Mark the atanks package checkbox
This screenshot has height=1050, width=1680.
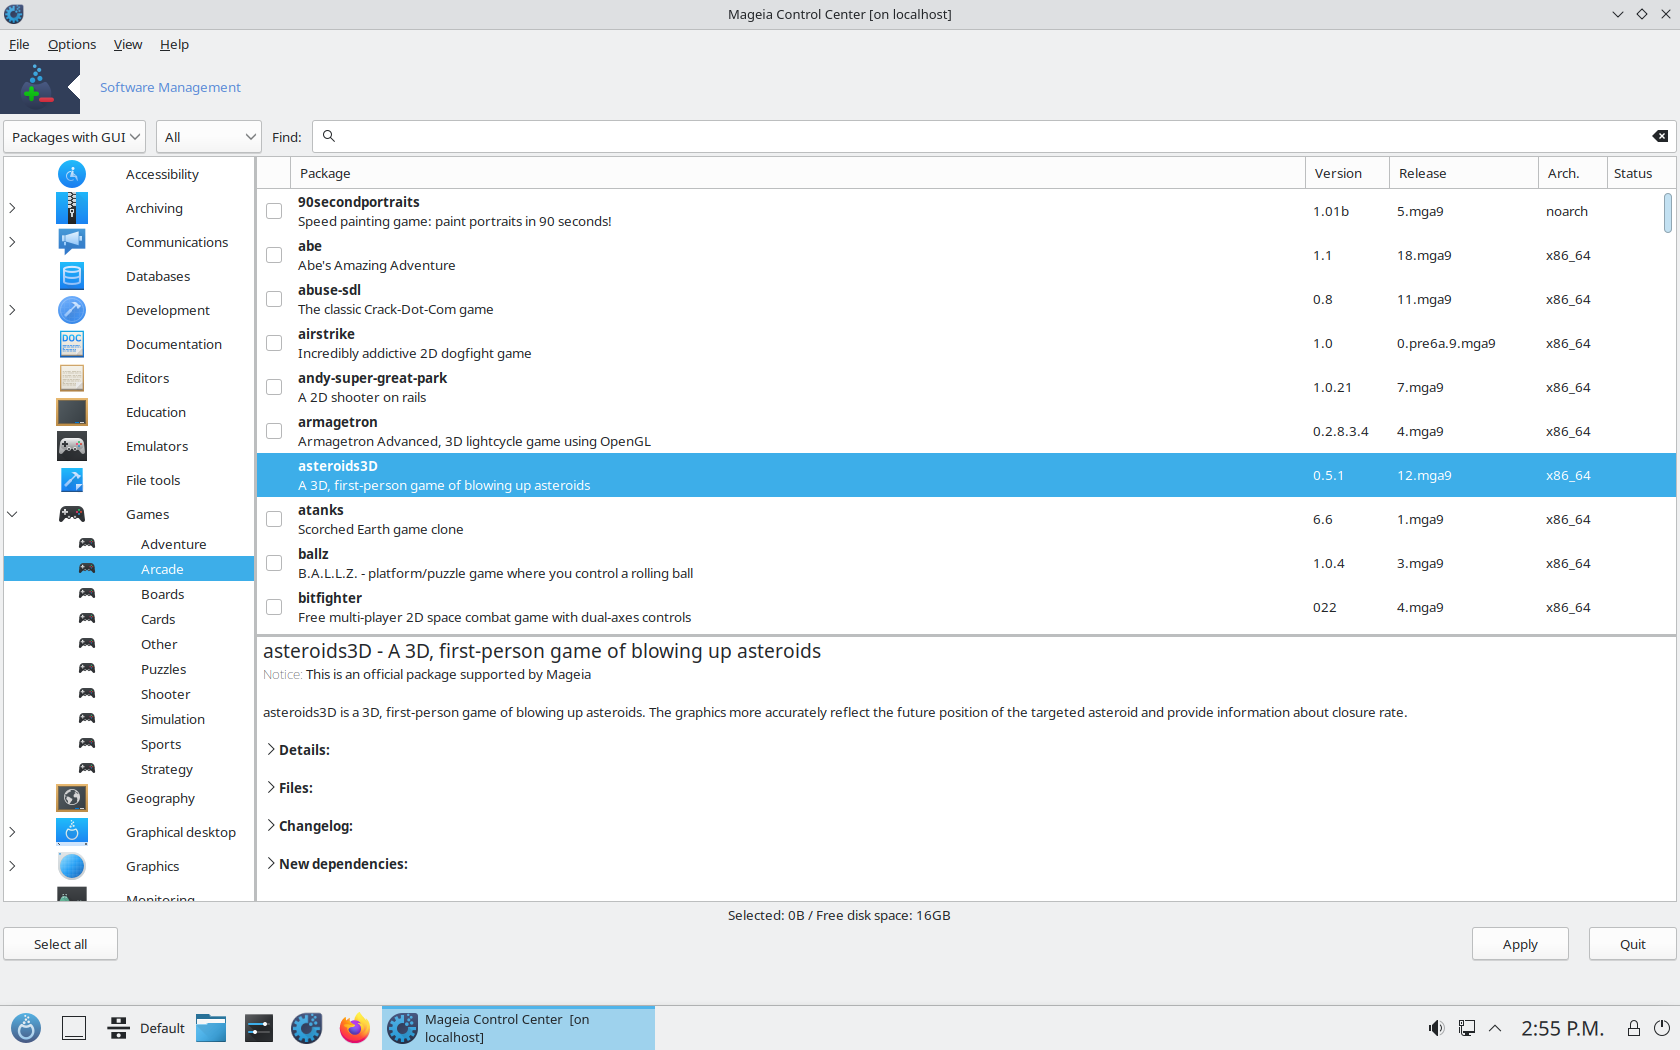(274, 519)
